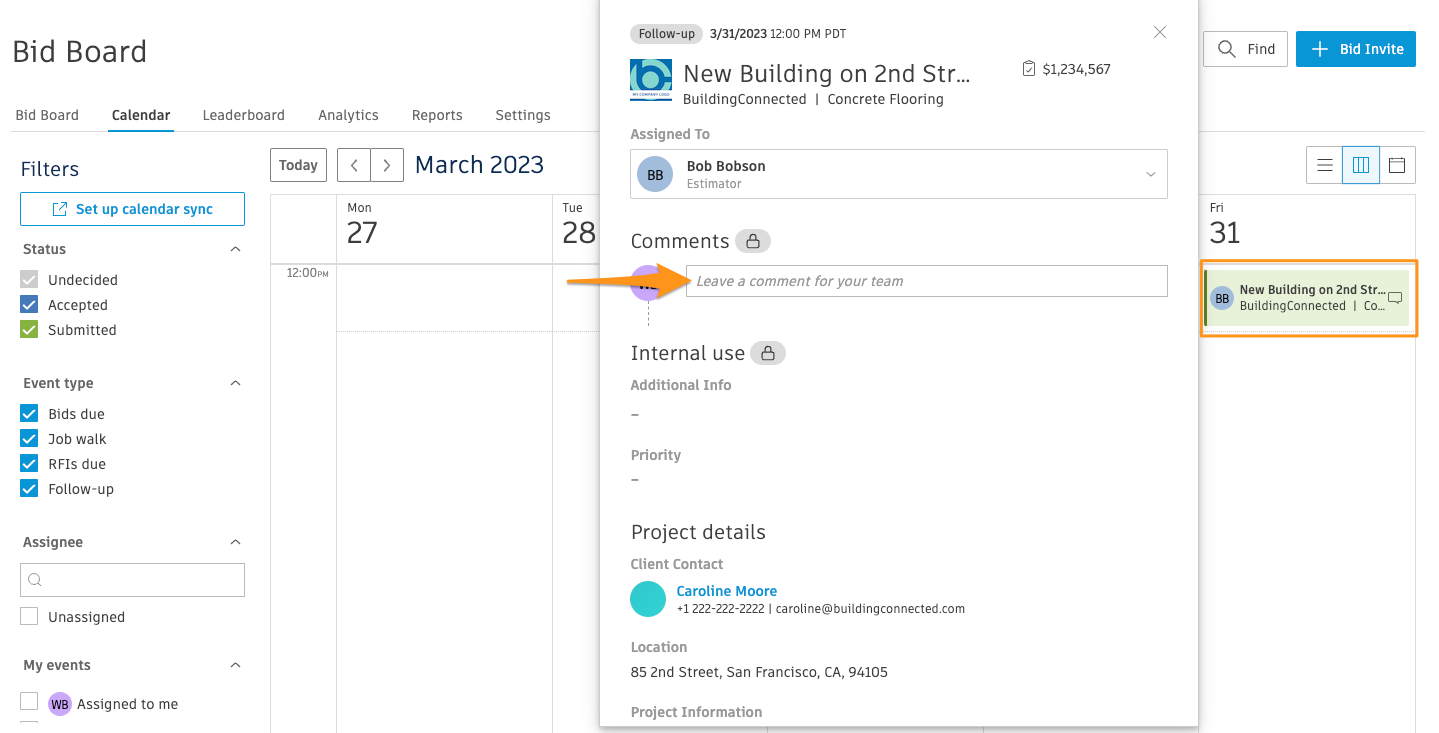Enable the Unassigned assignee checkbox
The height and width of the screenshot is (733, 1439).
(x=30, y=617)
